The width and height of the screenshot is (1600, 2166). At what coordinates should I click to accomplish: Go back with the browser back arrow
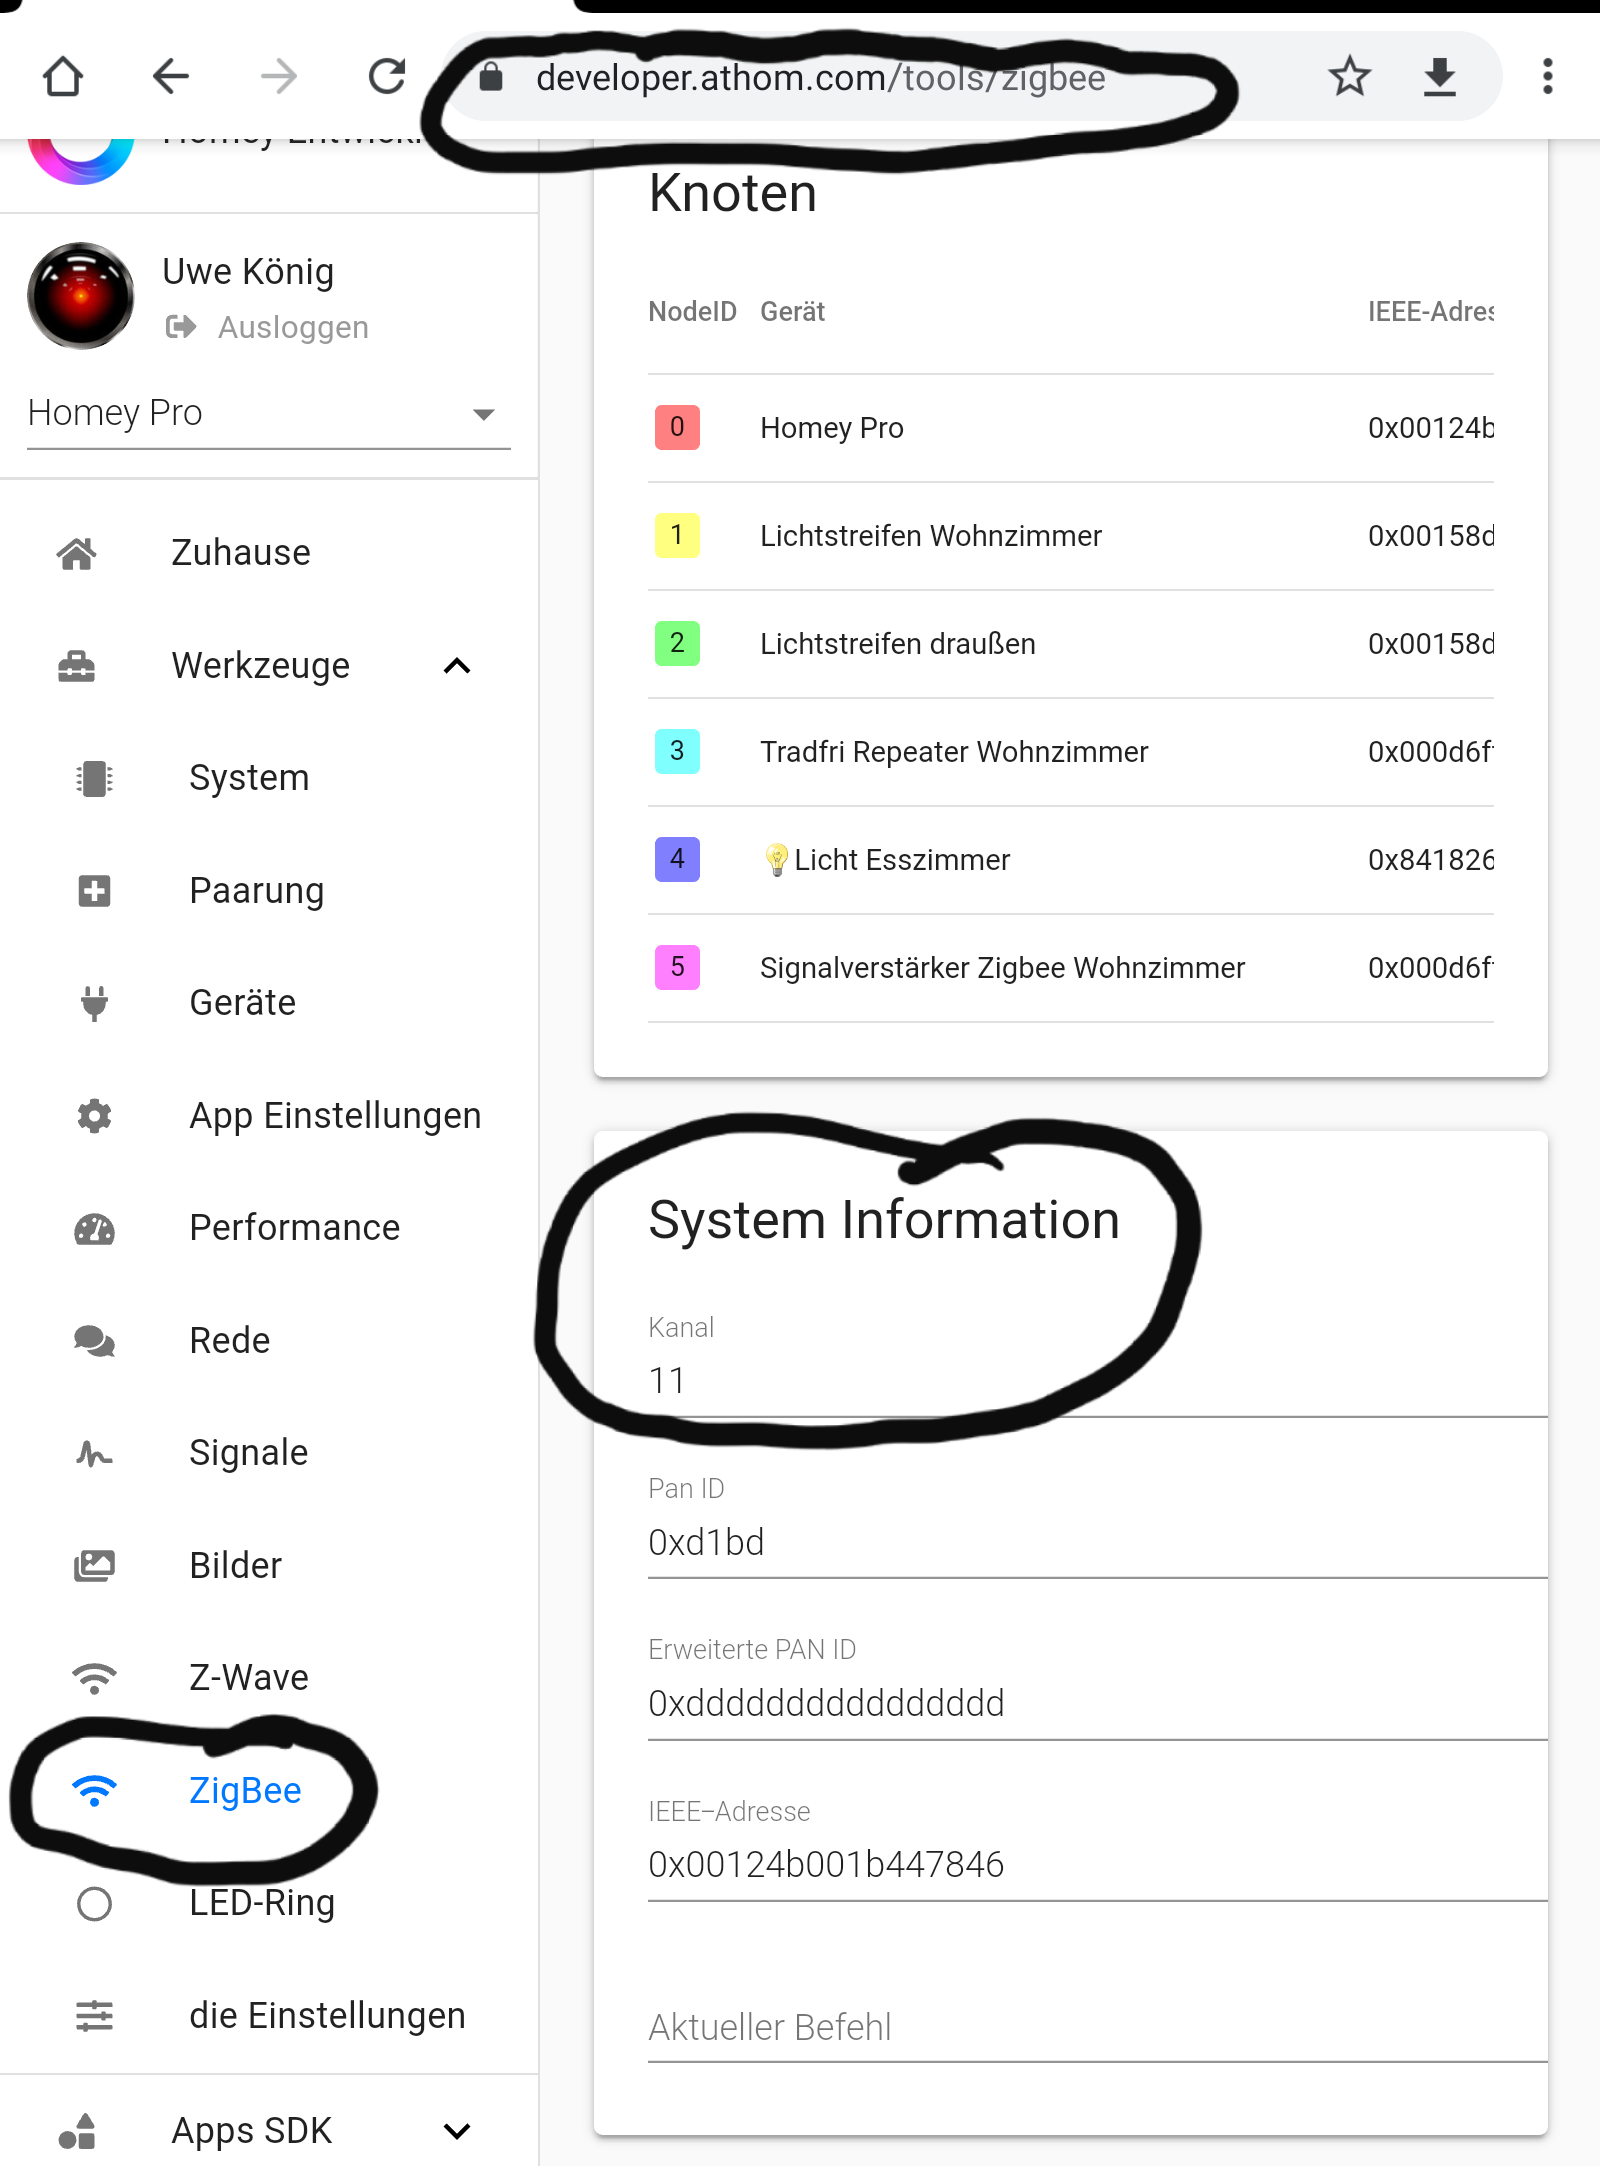(171, 76)
